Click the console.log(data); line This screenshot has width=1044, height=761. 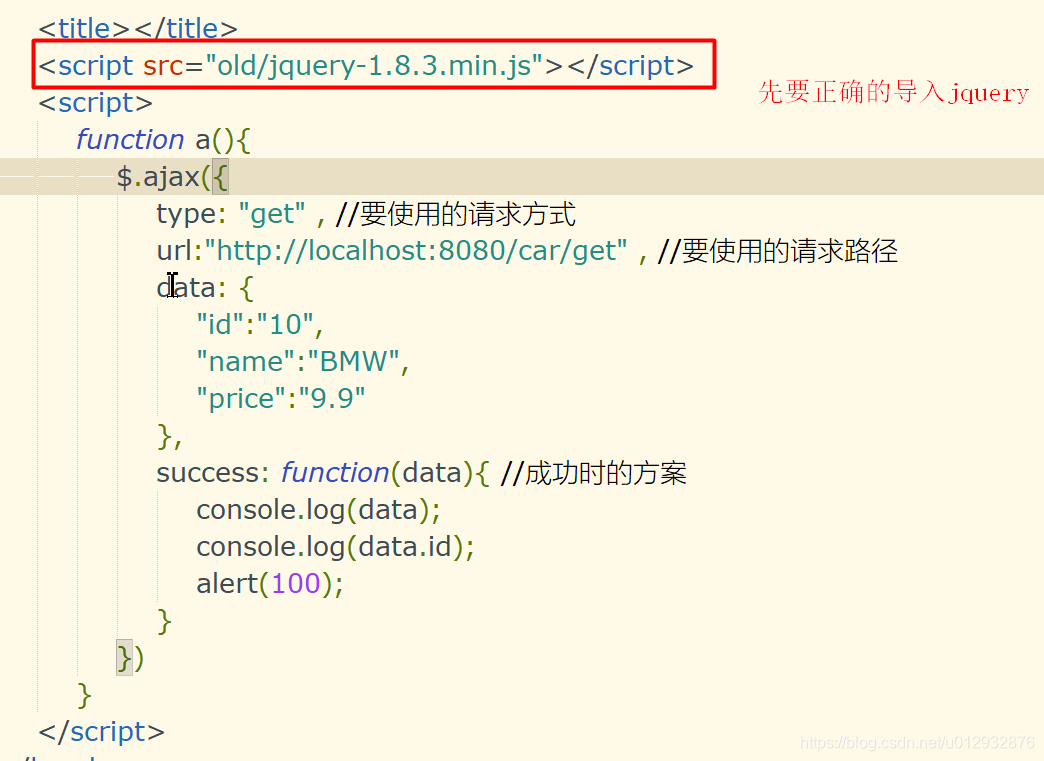click(318, 510)
